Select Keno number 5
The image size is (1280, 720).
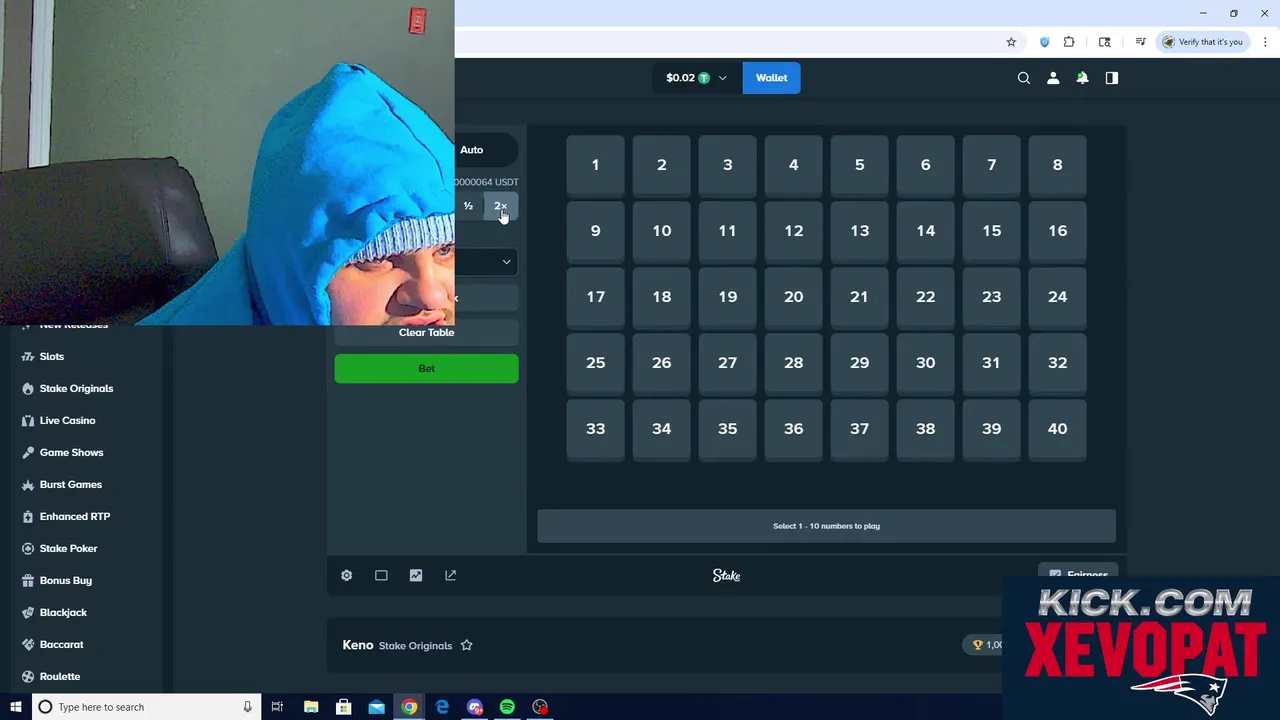pos(859,165)
